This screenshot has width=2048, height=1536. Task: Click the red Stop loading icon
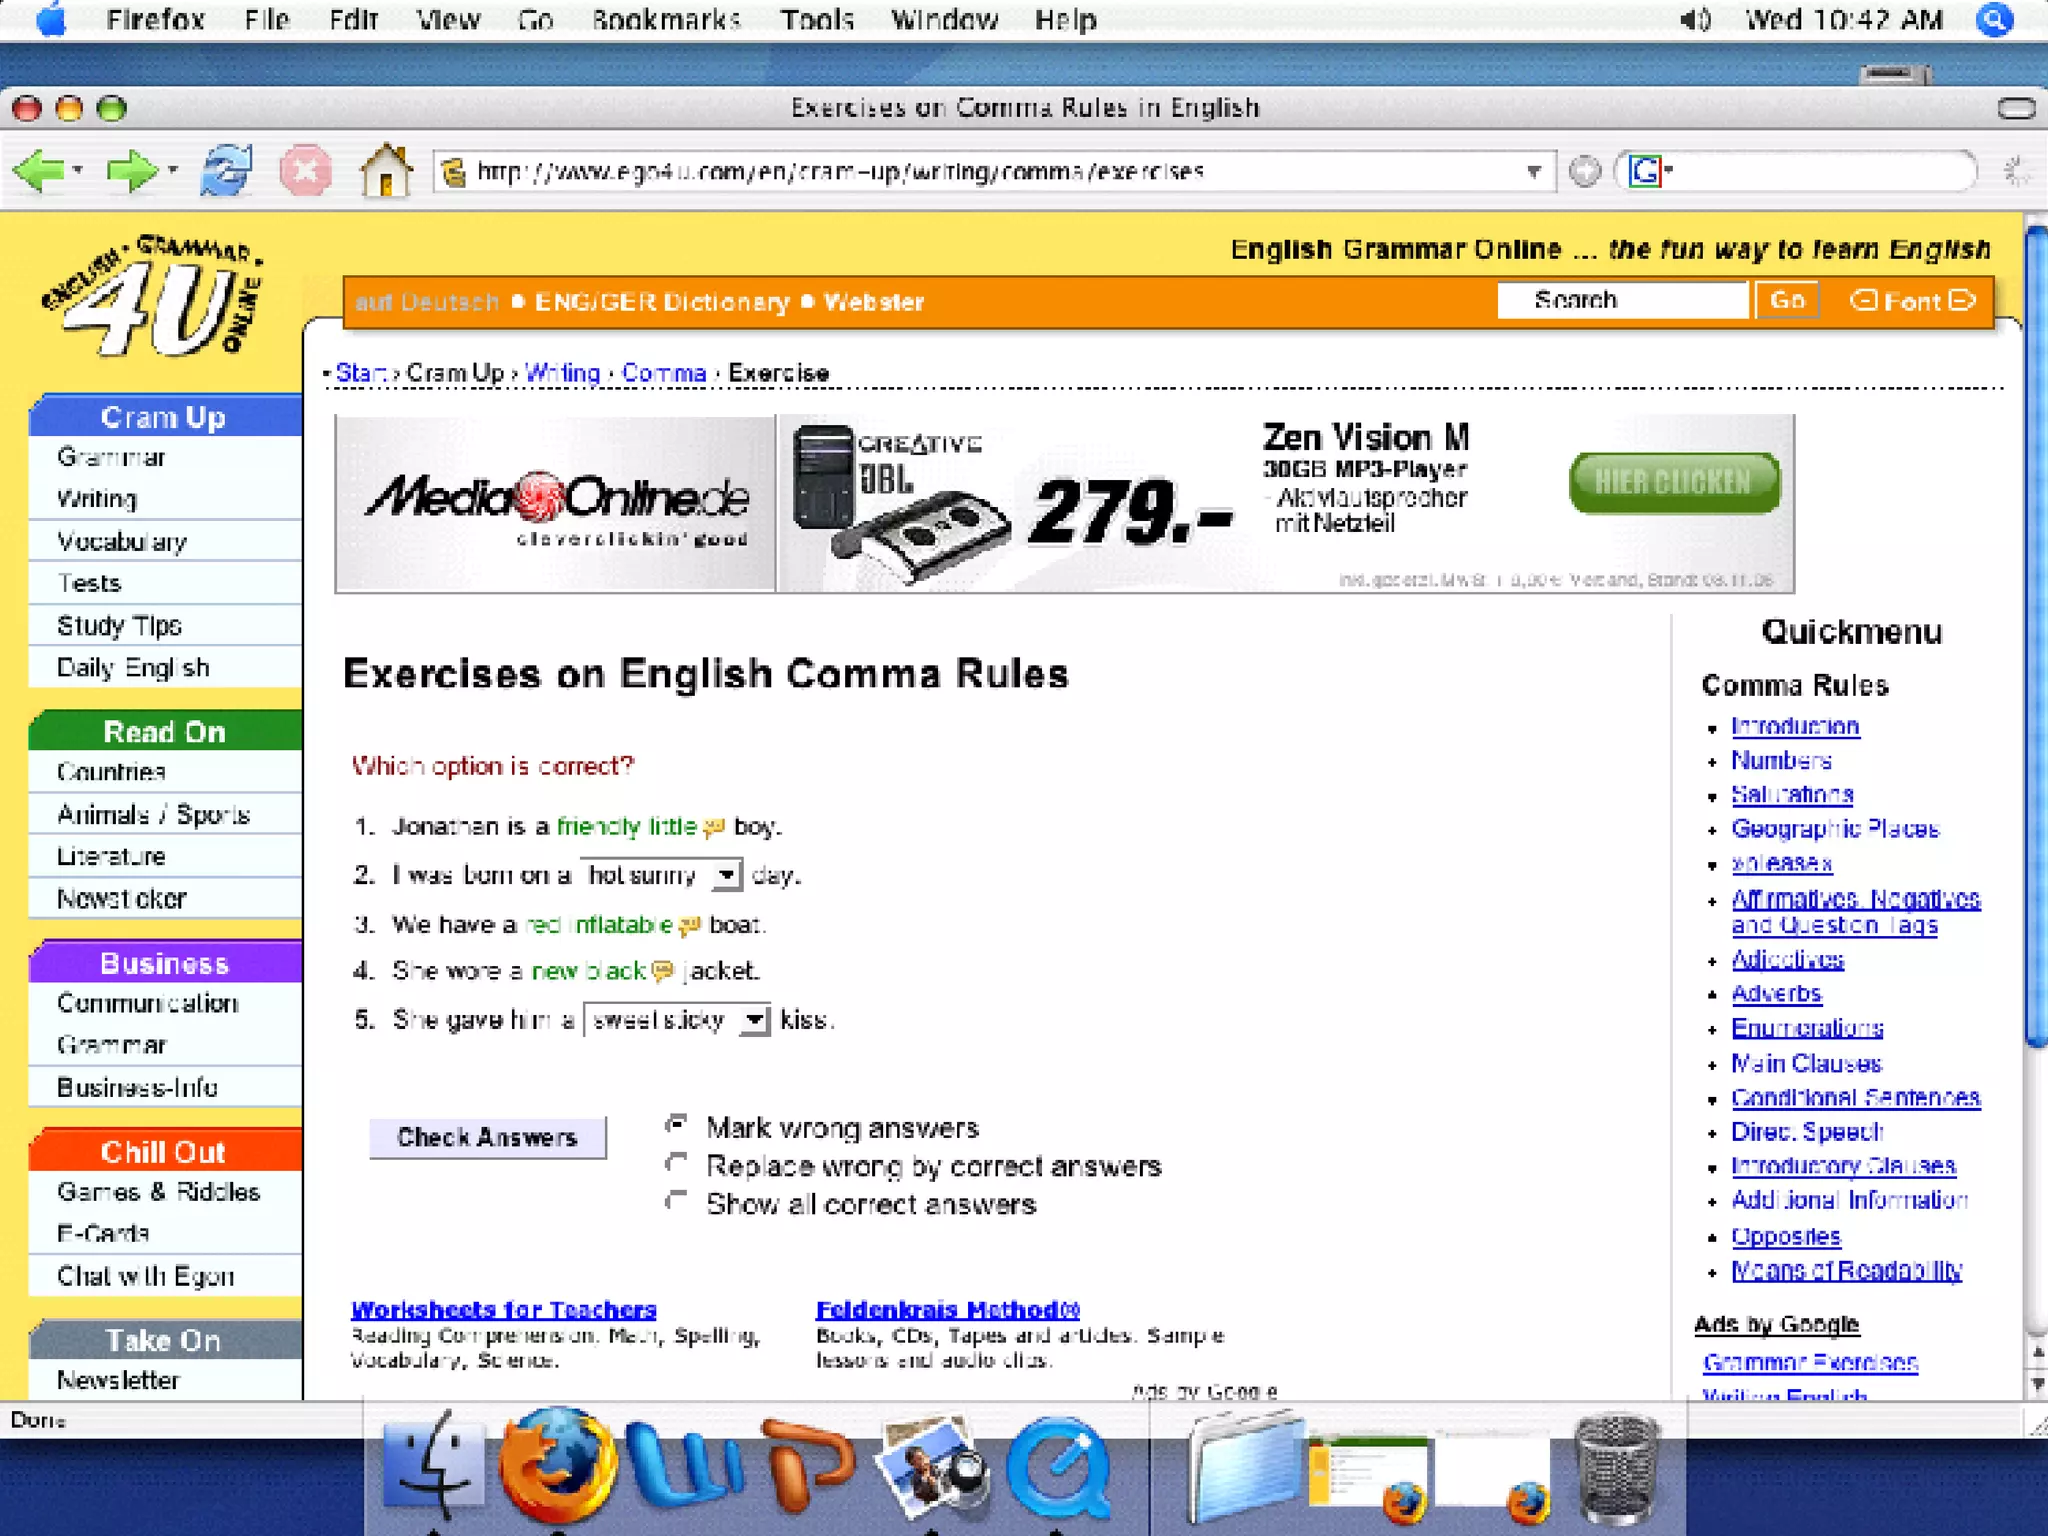pos(305,171)
